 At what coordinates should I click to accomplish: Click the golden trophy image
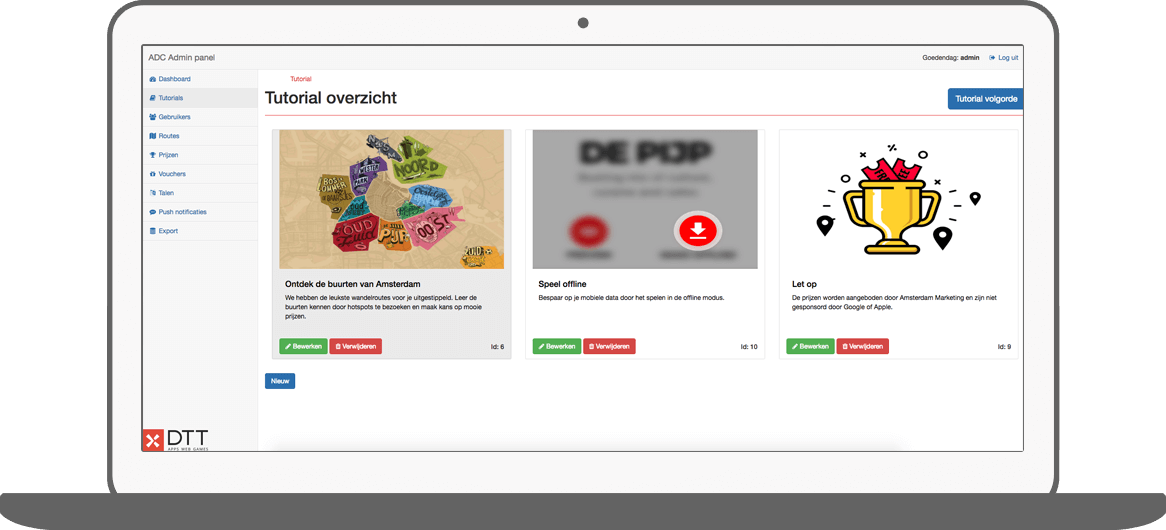click(899, 199)
